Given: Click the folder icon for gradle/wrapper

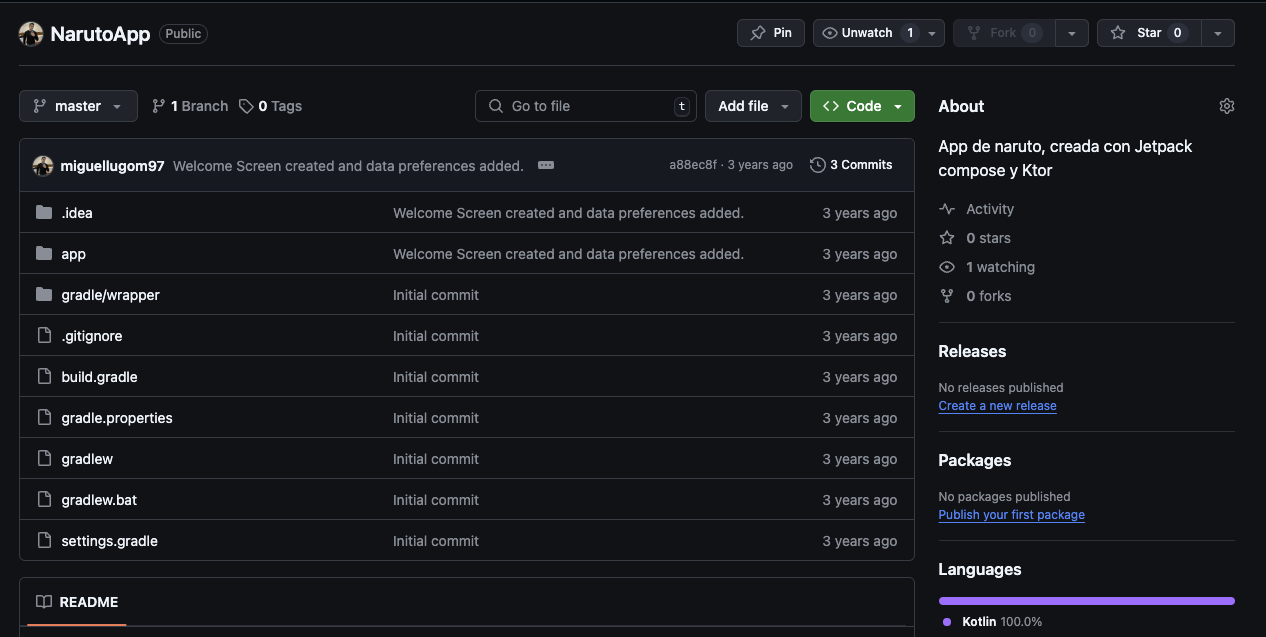Looking at the screenshot, I should point(44,295).
